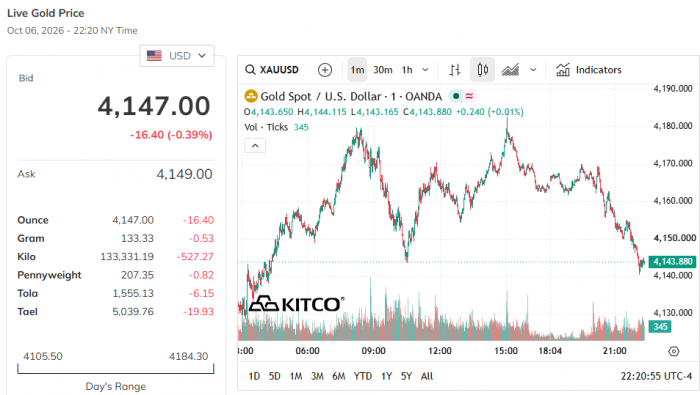The width and height of the screenshot is (700, 395).
Task: Toggle the 30m interval button
Action: pos(383,70)
